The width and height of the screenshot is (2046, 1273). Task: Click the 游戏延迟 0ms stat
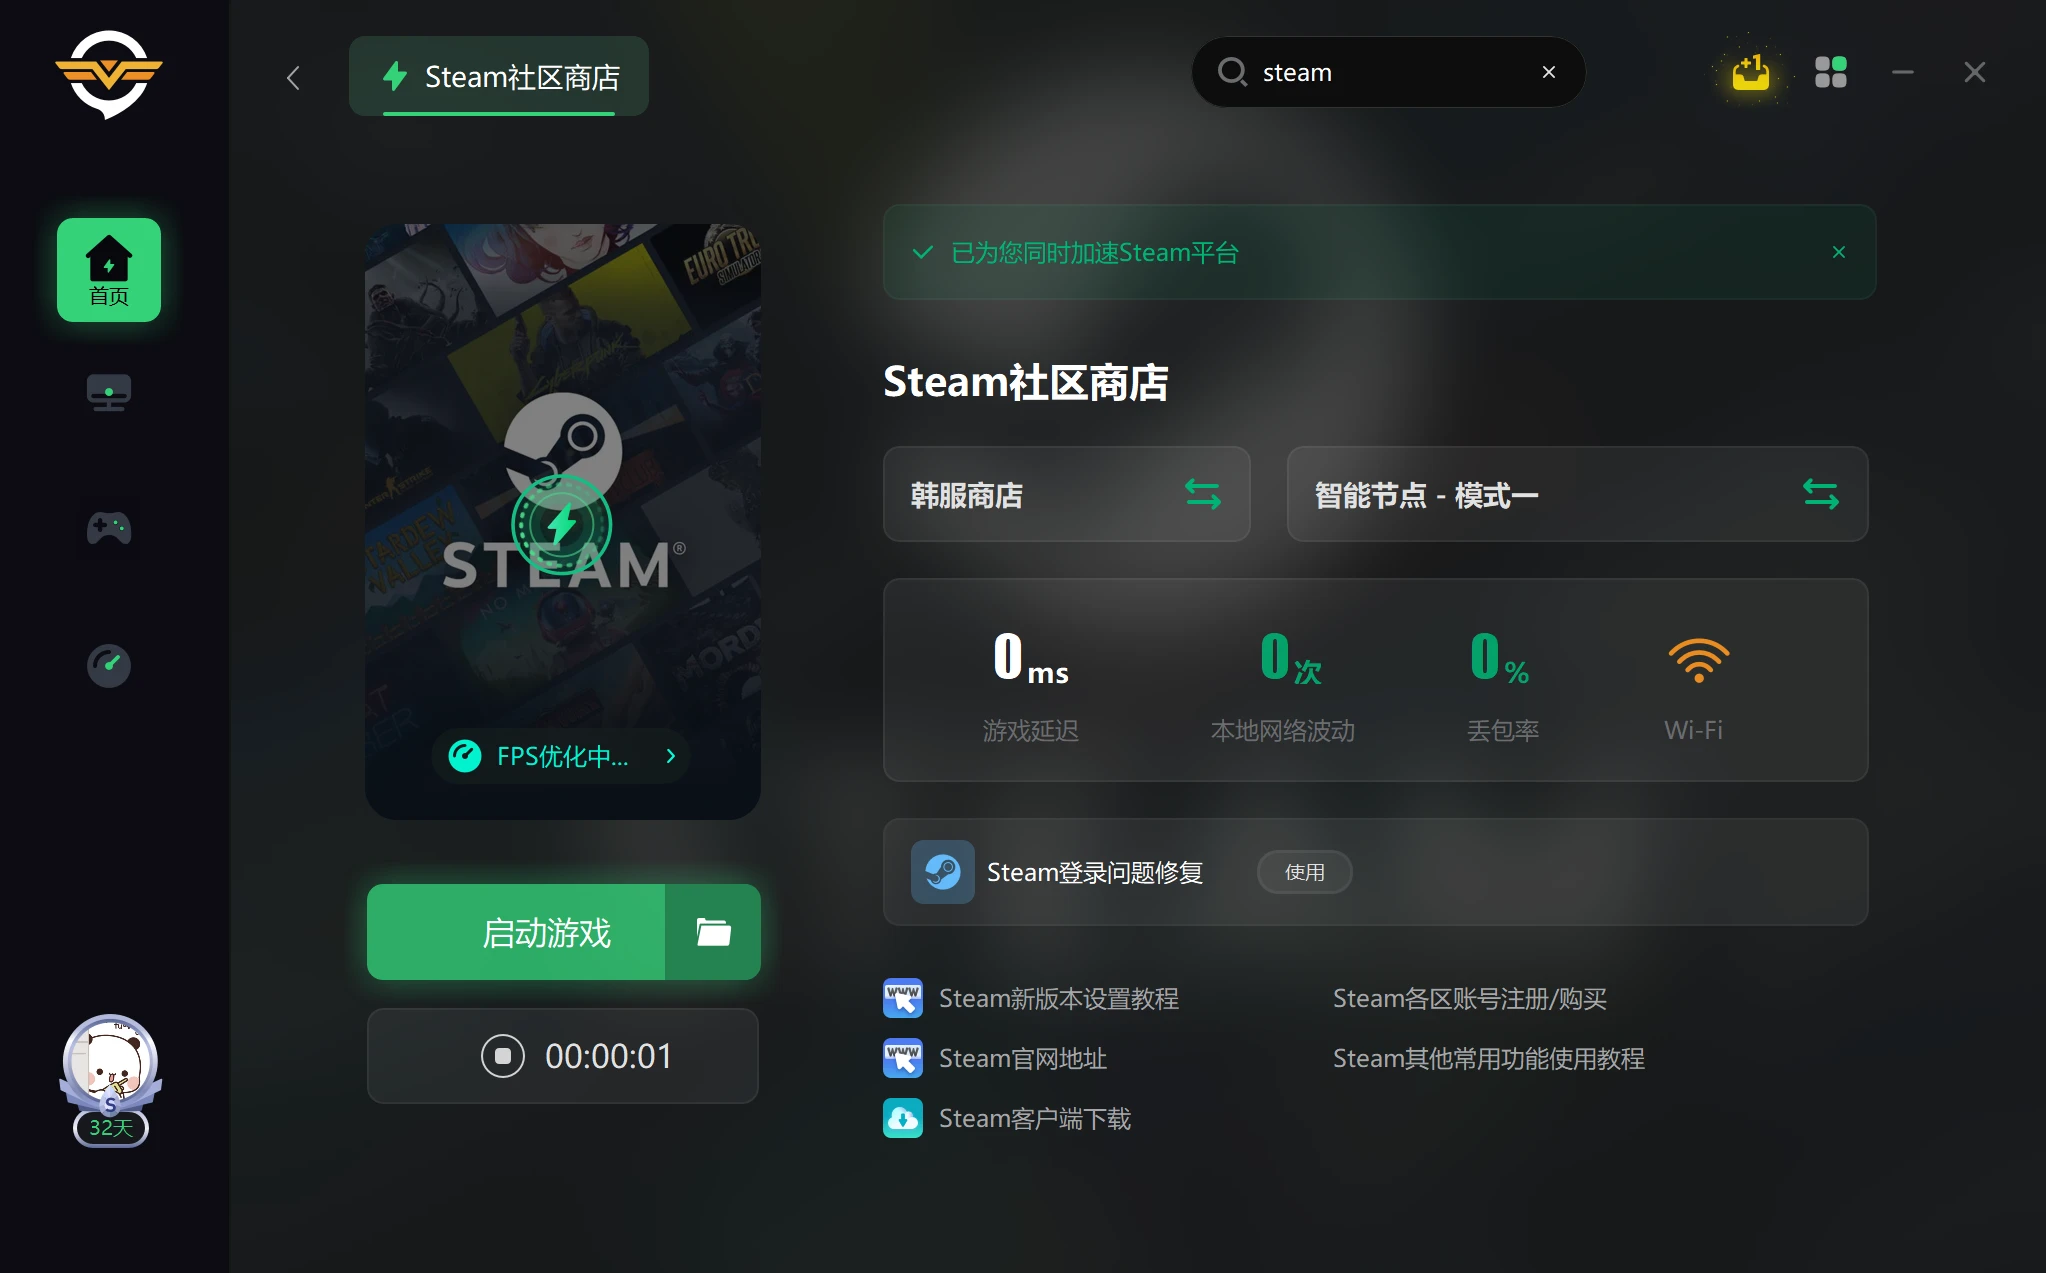(x=1031, y=686)
